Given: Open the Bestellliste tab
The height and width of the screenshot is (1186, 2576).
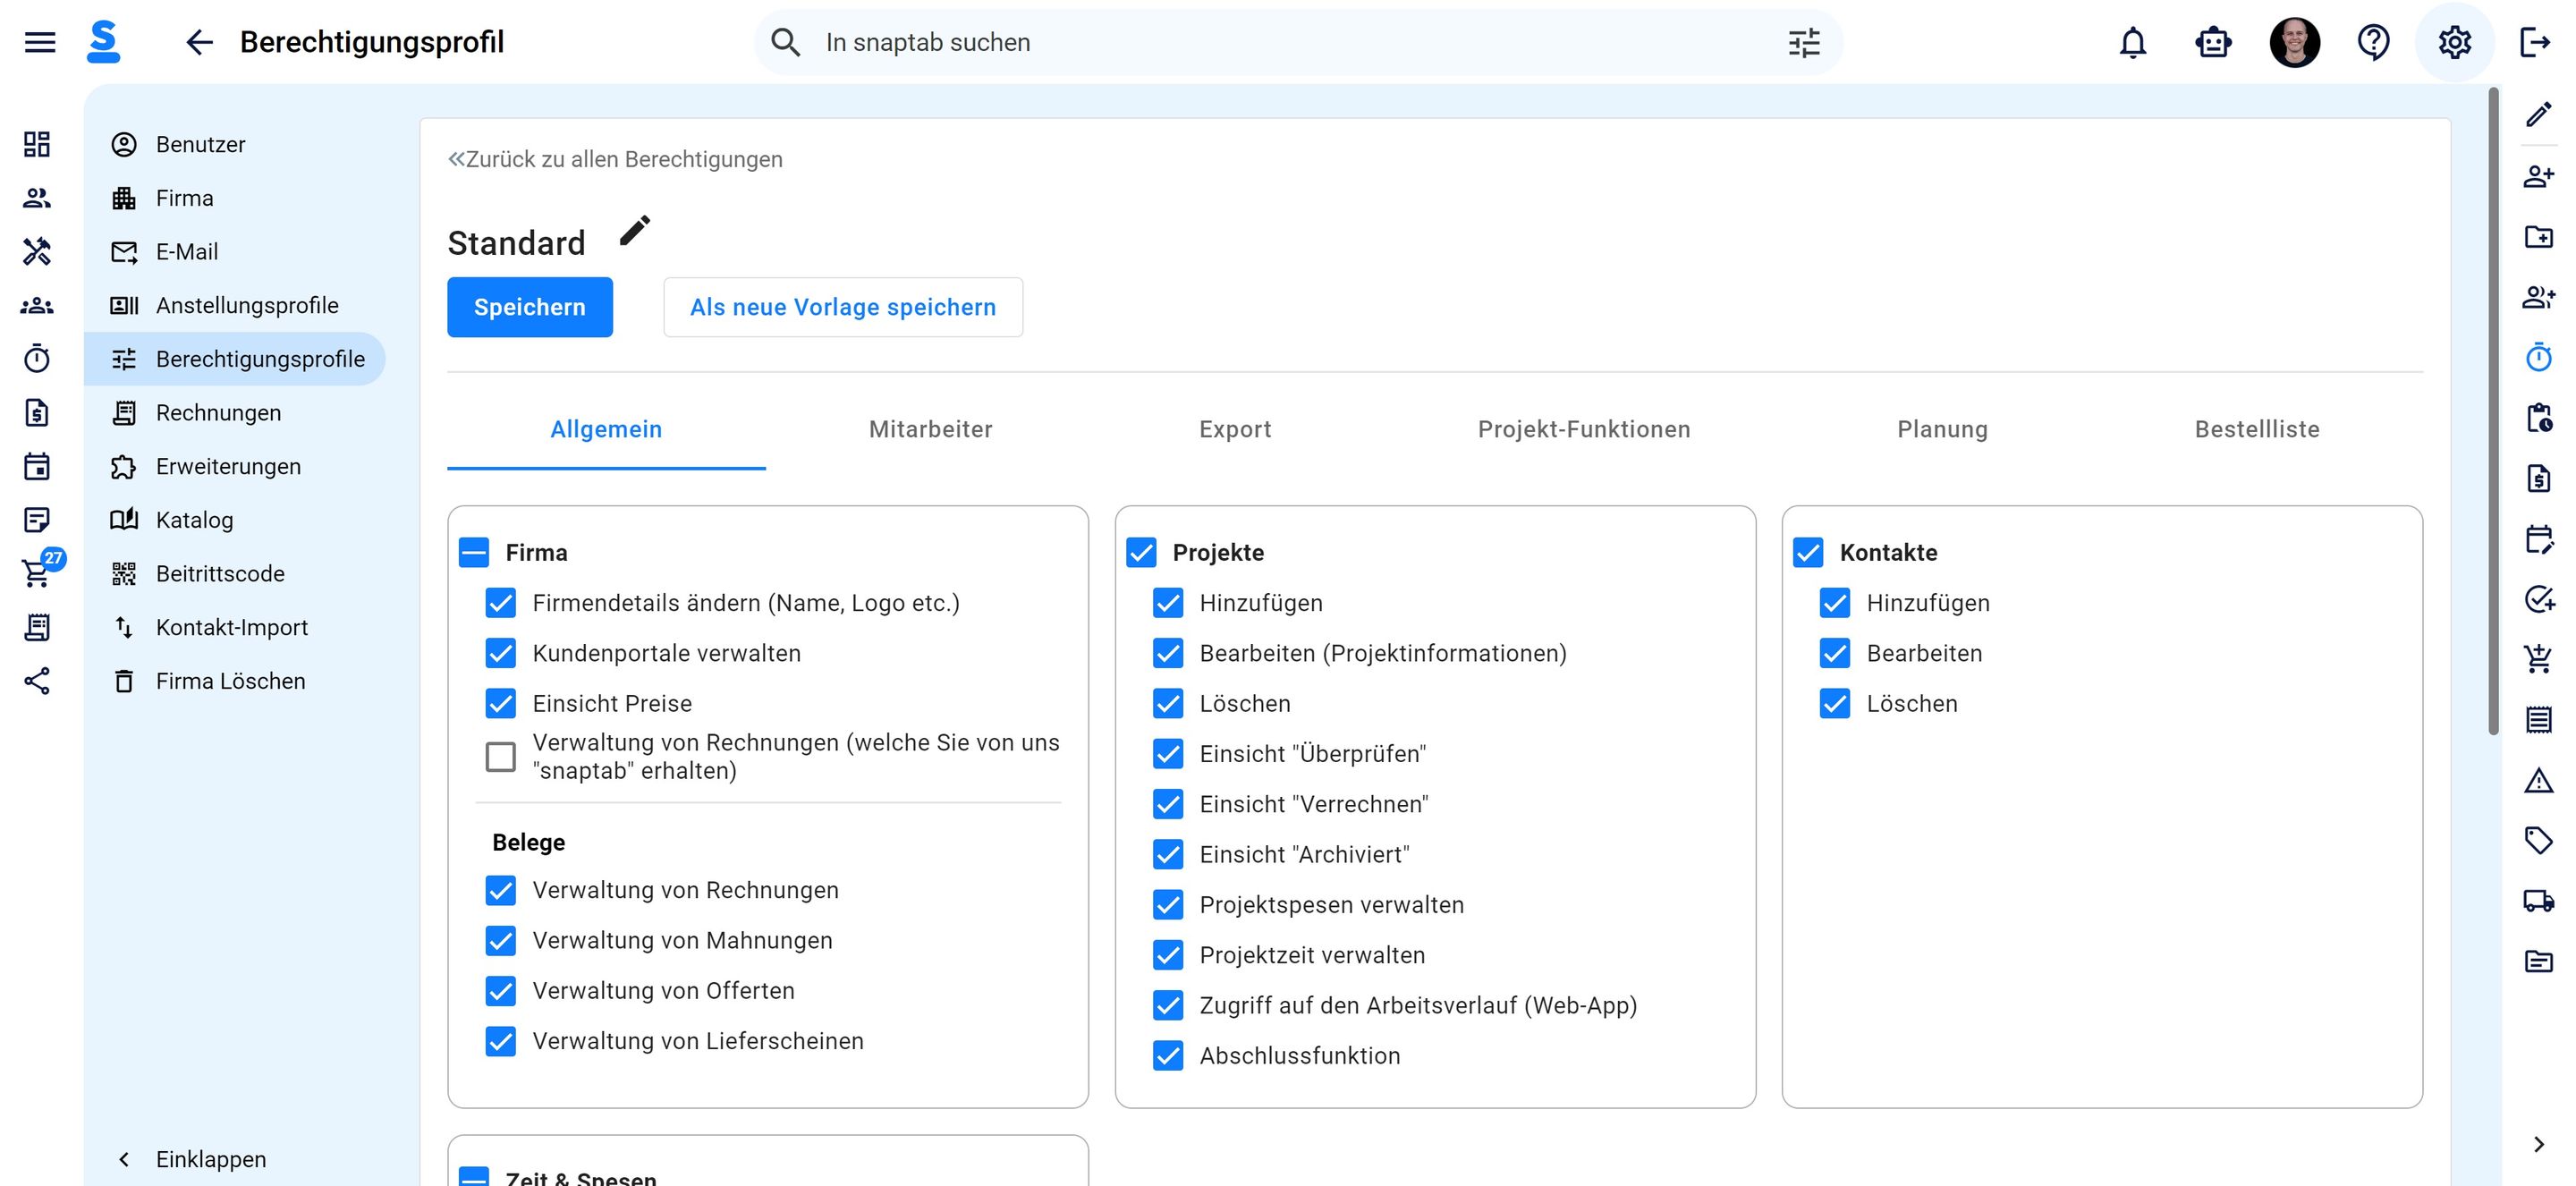Looking at the screenshot, I should click(x=2257, y=429).
